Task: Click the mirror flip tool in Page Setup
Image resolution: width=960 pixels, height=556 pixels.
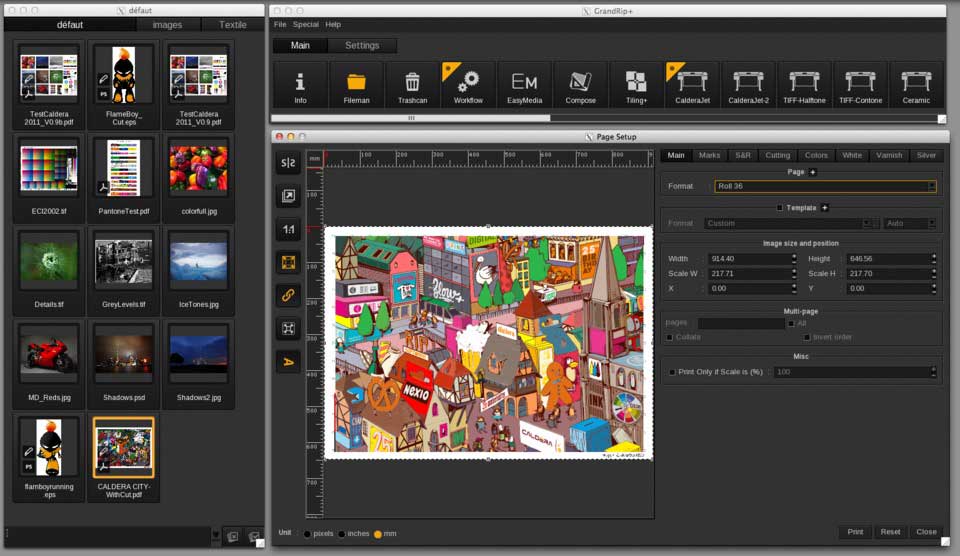Action: click(x=288, y=162)
